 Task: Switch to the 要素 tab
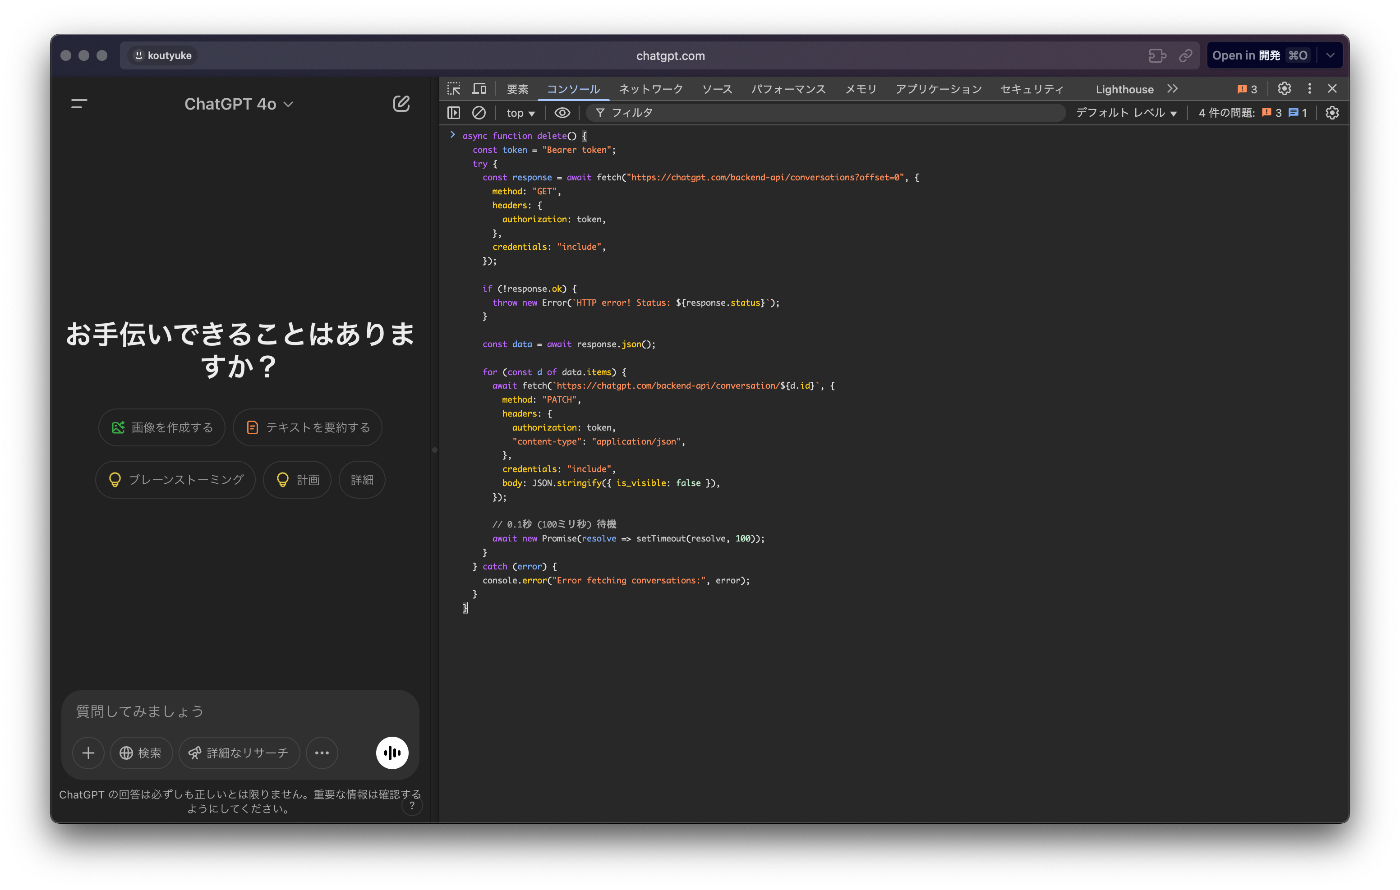coord(518,89)
